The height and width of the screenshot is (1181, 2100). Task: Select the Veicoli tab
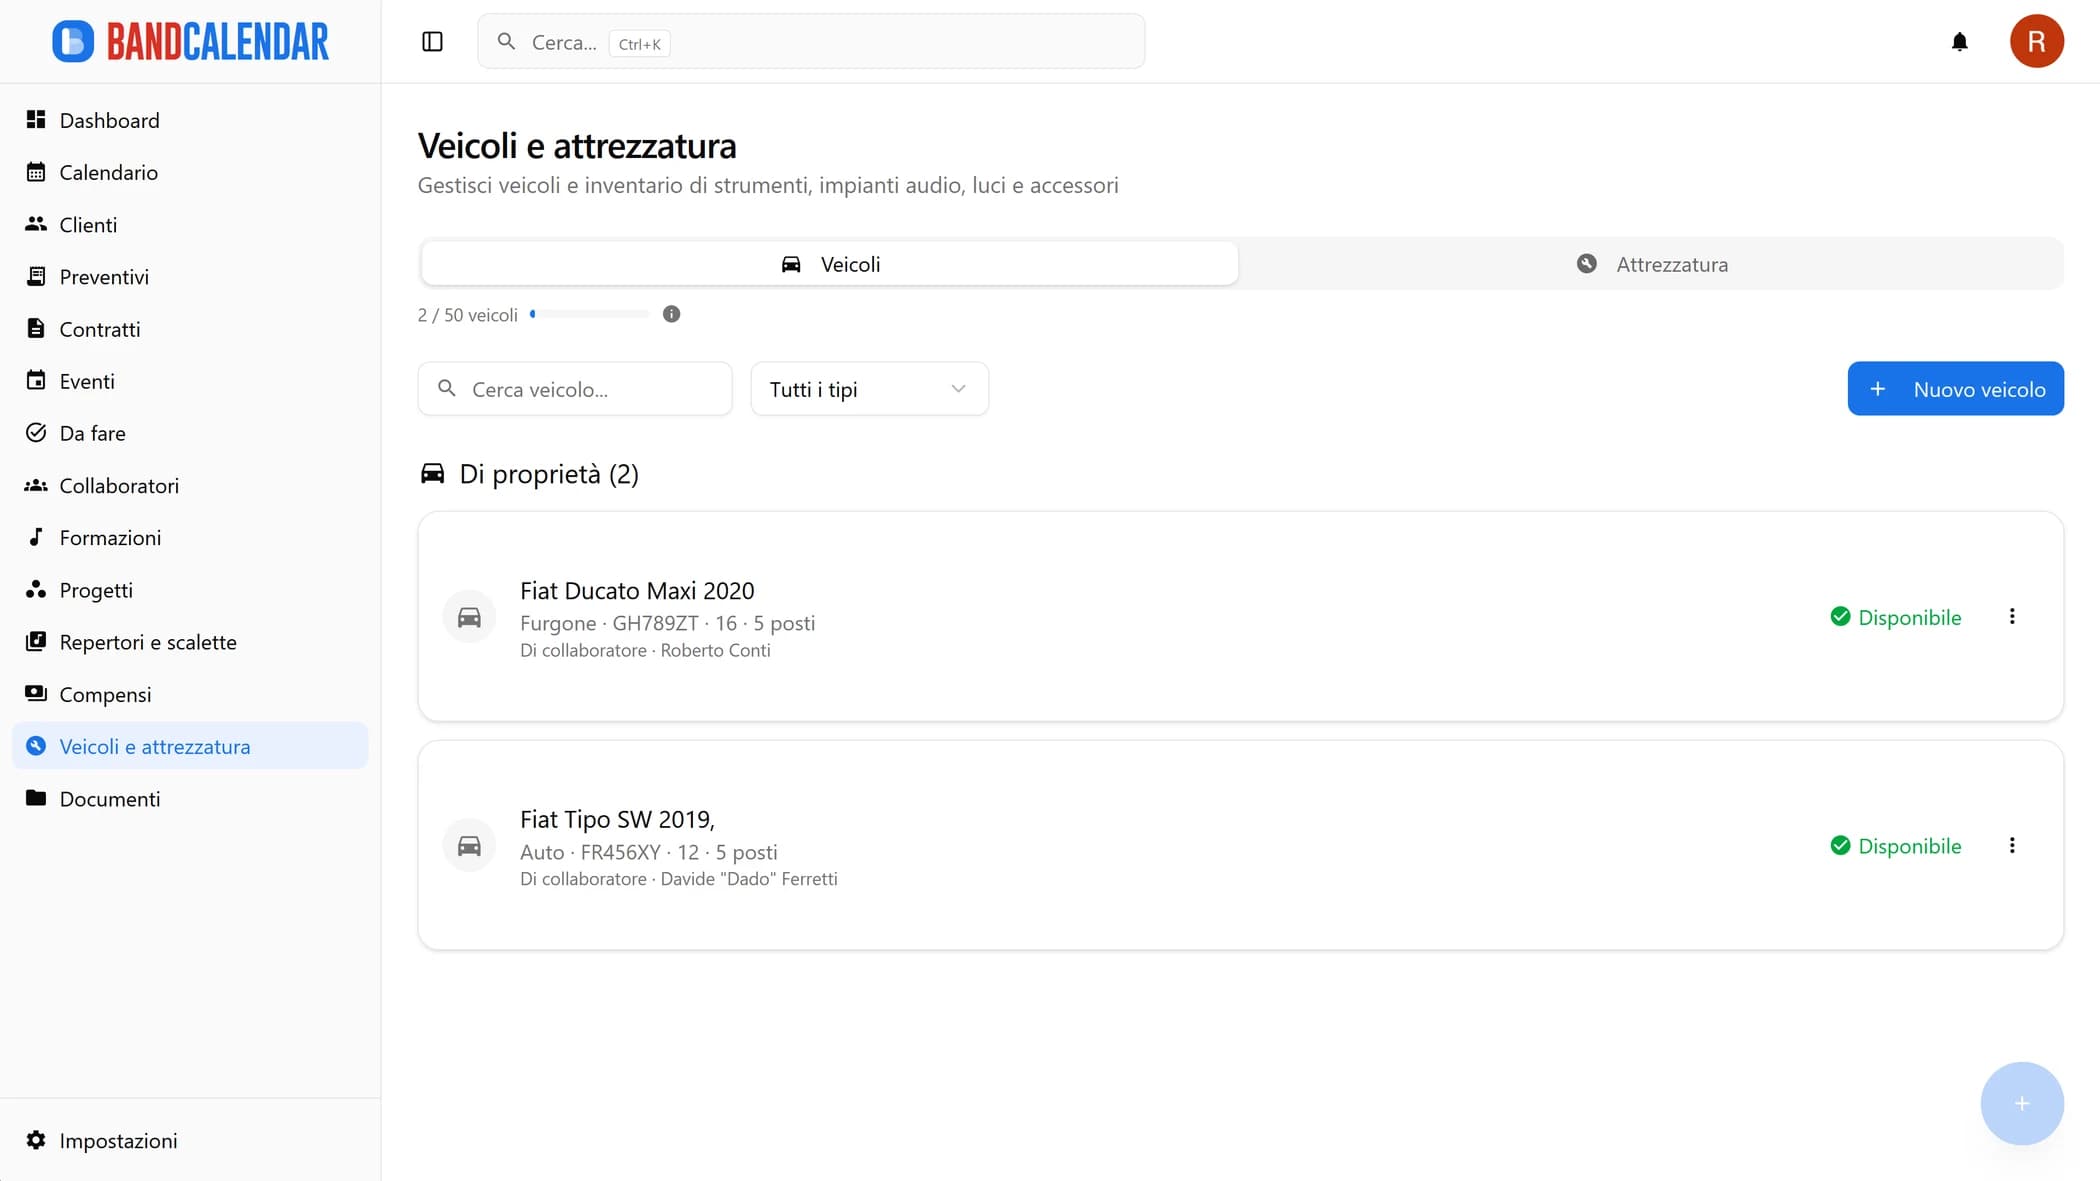tap(830, 264)
